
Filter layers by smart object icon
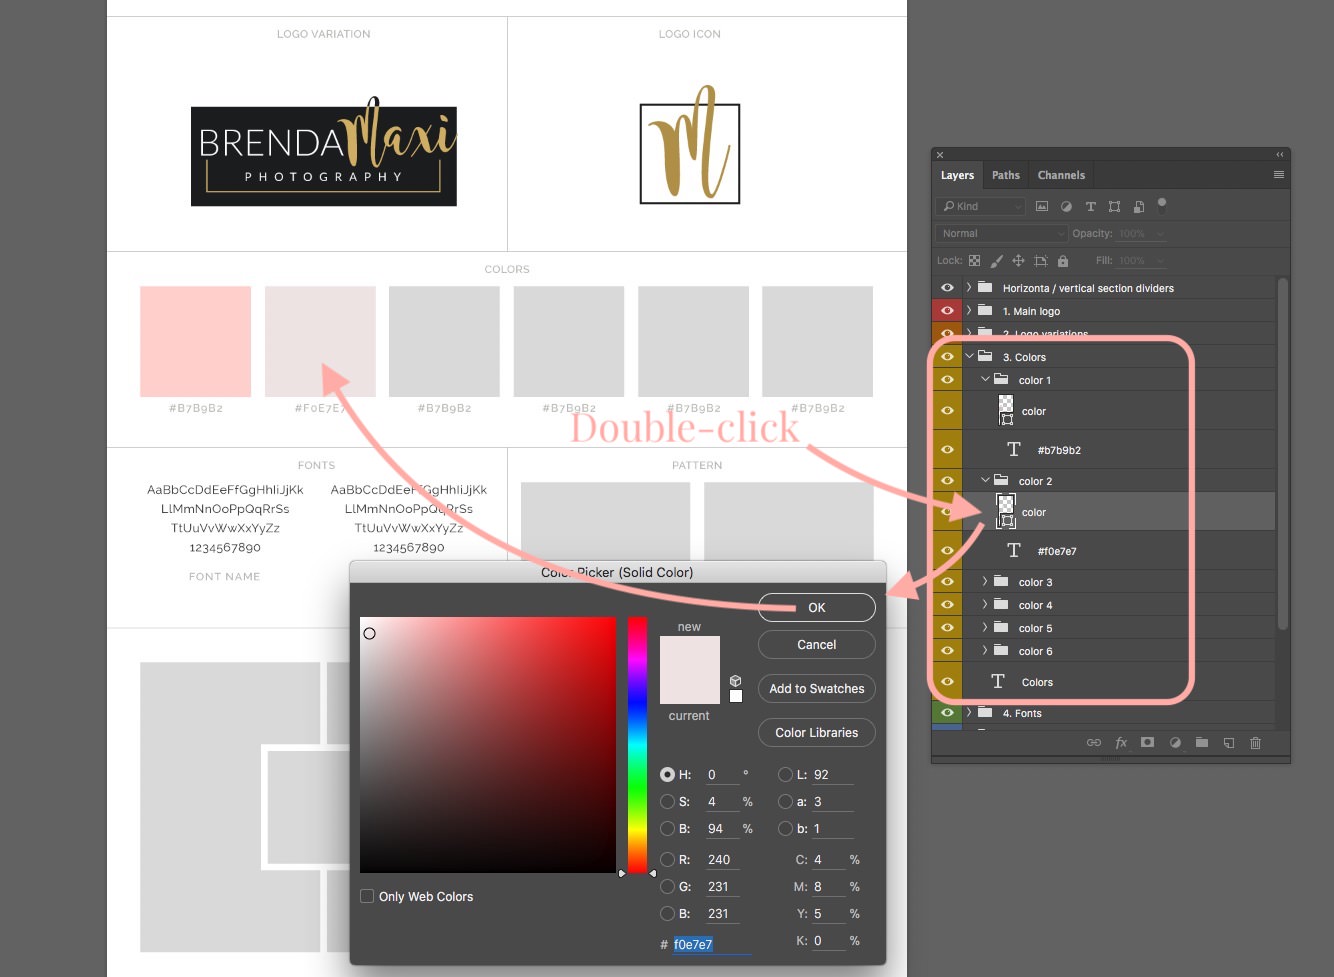(1139, 206)
